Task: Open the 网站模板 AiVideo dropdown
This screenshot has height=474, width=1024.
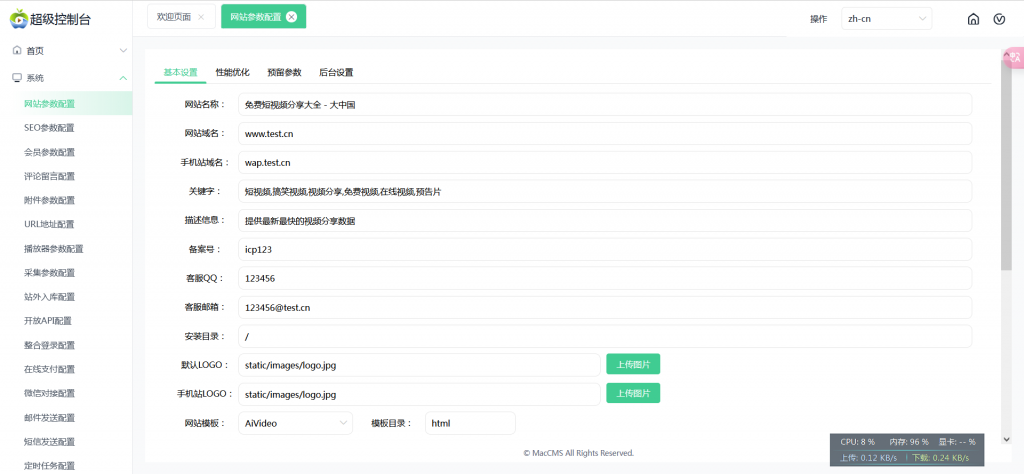Action: [x=295, y=423]
